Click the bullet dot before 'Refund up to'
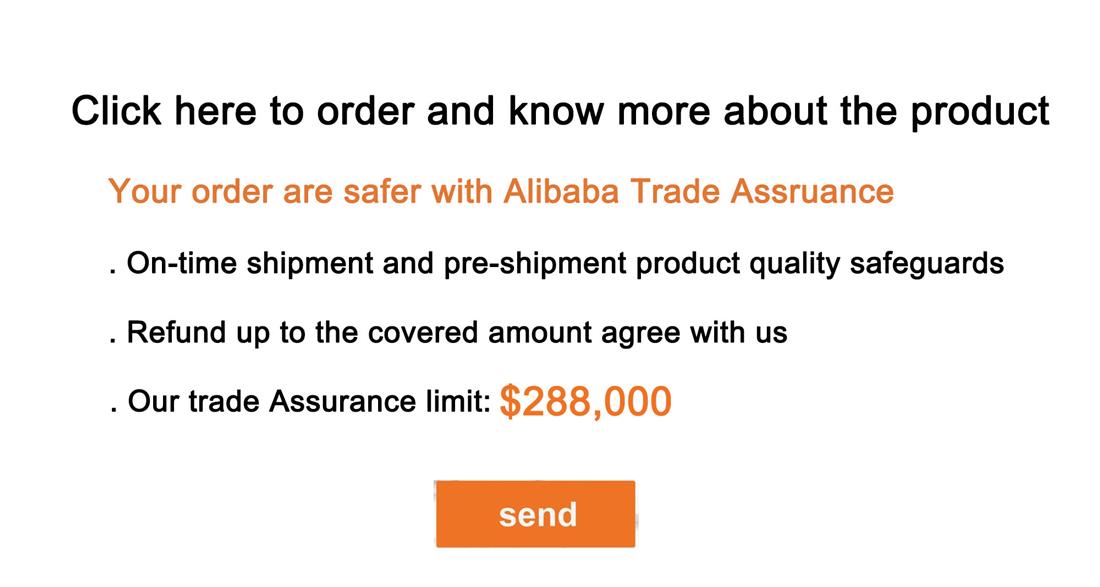The height and width of the screenshot is (587, 1100). [x=112, y=342]
